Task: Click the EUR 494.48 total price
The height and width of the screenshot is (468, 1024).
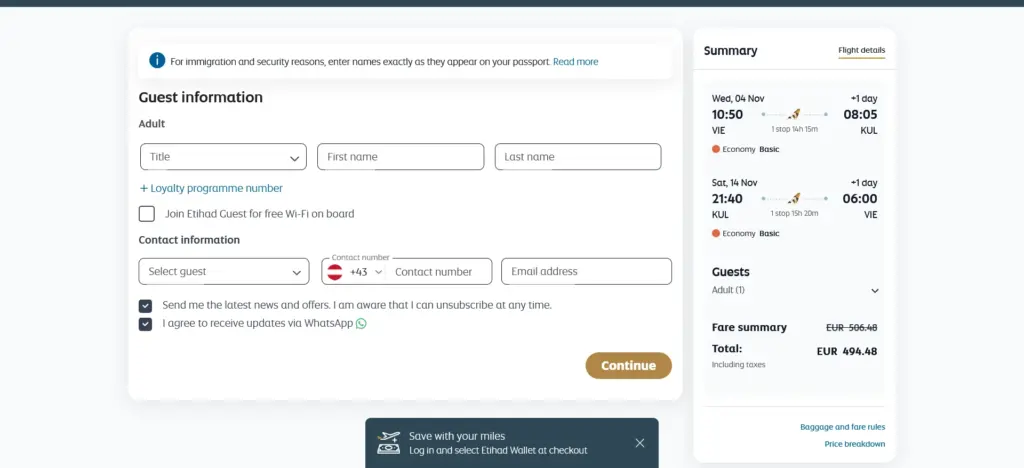Action: click(847, 351)
